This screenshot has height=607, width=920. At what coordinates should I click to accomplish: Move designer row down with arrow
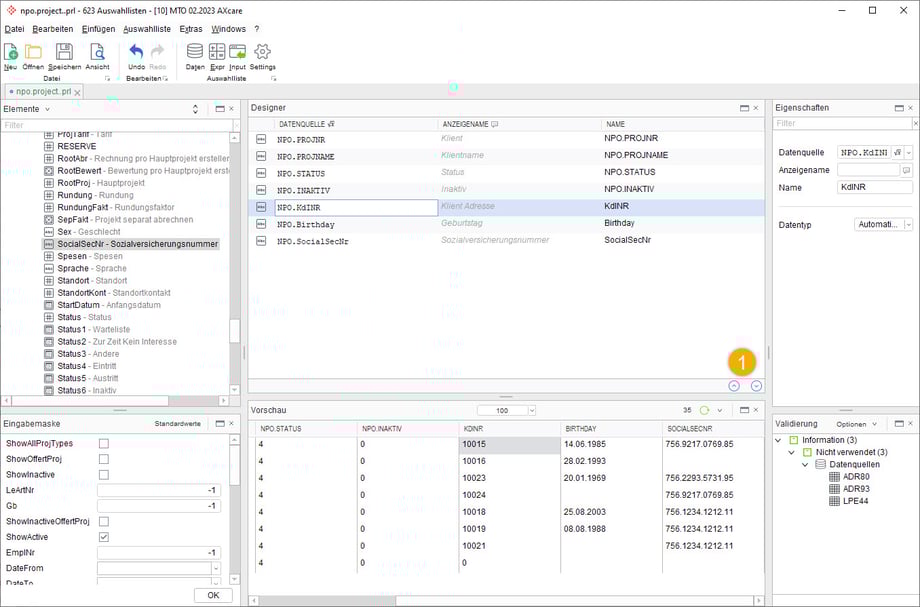click(x=756, y=386)
